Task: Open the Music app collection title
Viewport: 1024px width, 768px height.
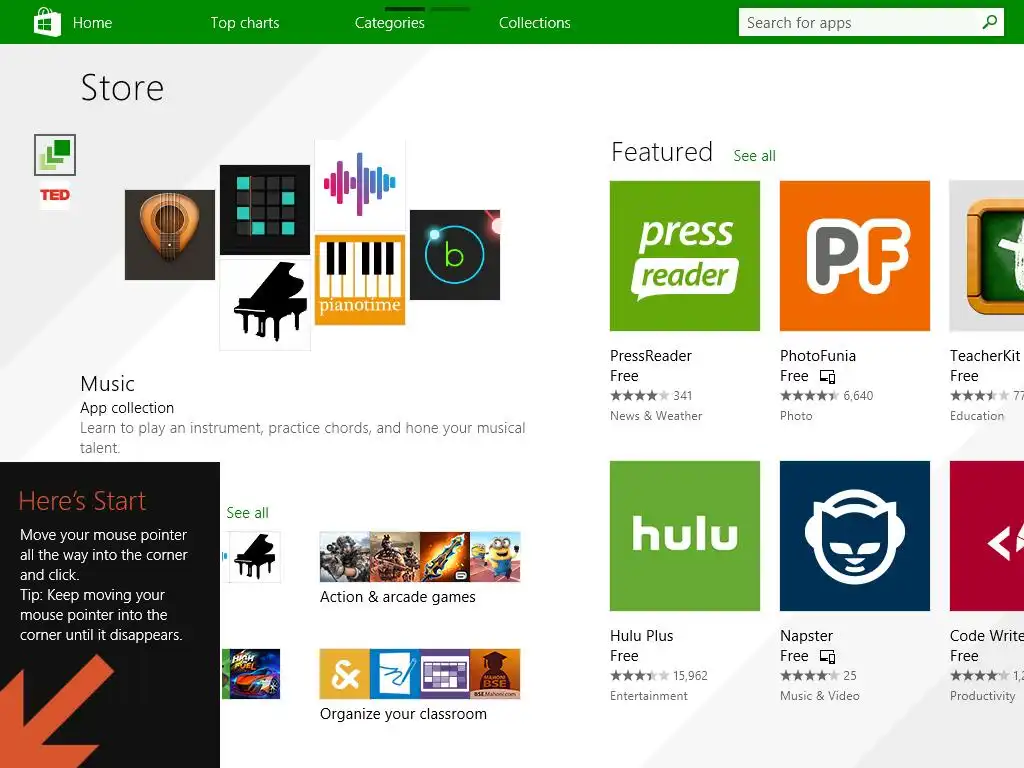Action: 107,384
